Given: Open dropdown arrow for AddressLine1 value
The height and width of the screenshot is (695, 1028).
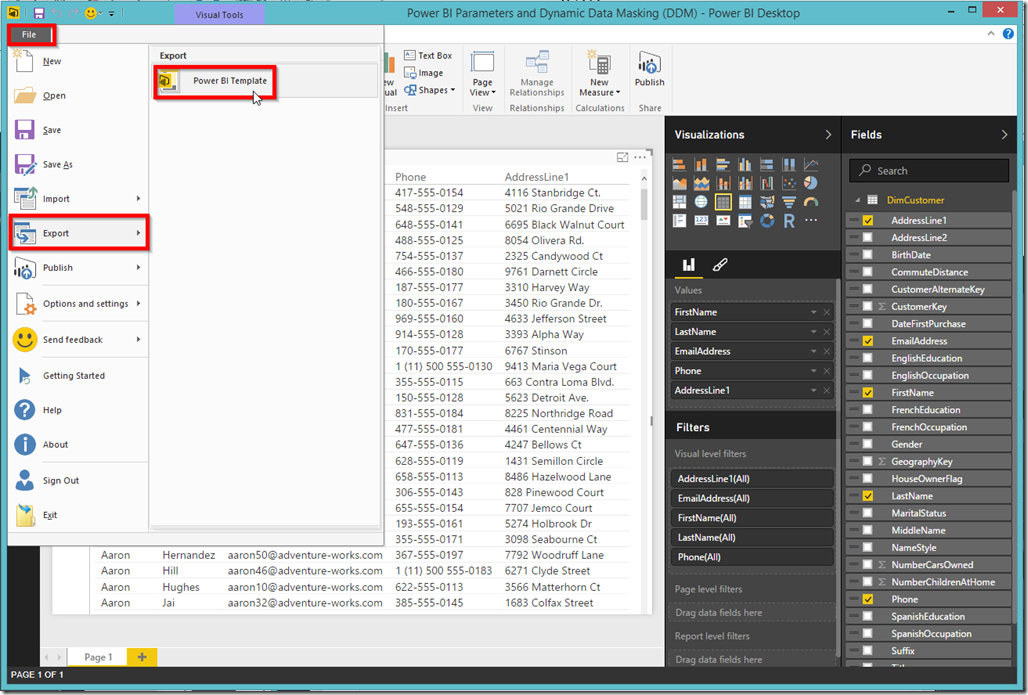Looking at the screenshot, I should pyautogui.click(x=814, y=391).
